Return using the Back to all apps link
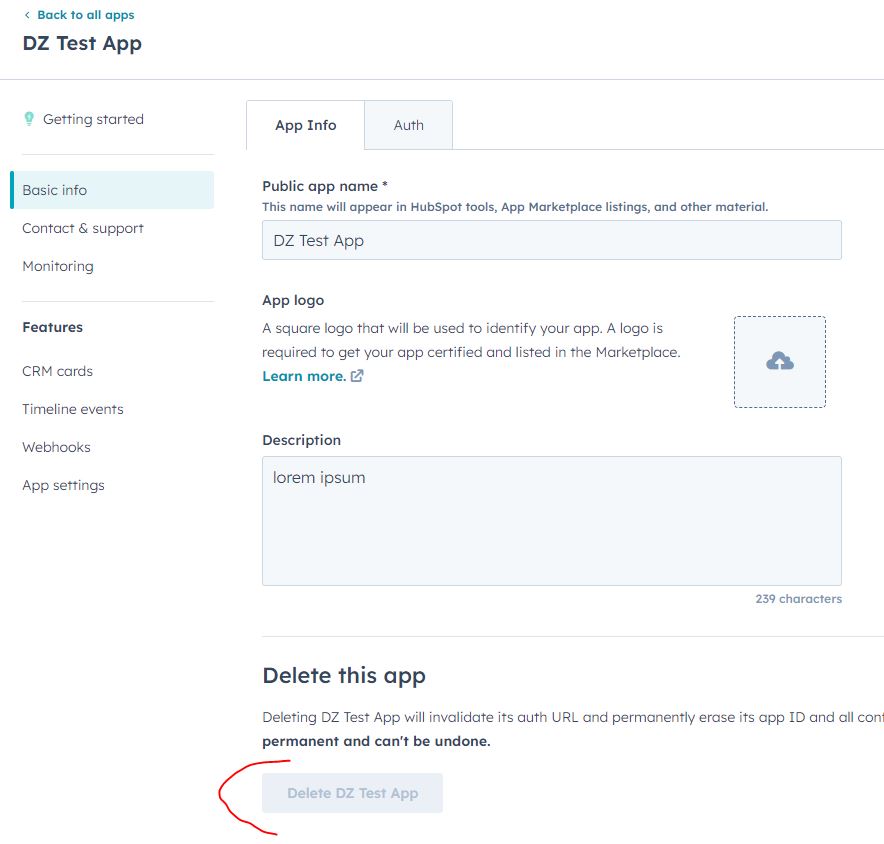This screenshot has width=884, height=844. click(85, 15)
